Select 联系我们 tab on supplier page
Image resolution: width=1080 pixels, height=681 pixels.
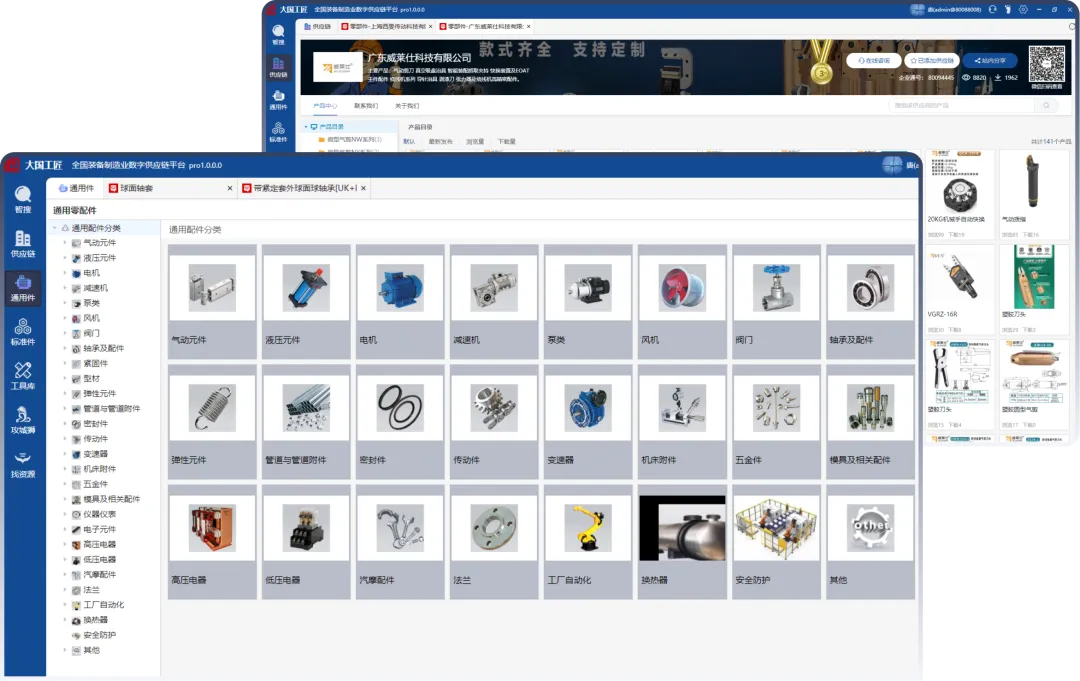(x=366, y=105)
